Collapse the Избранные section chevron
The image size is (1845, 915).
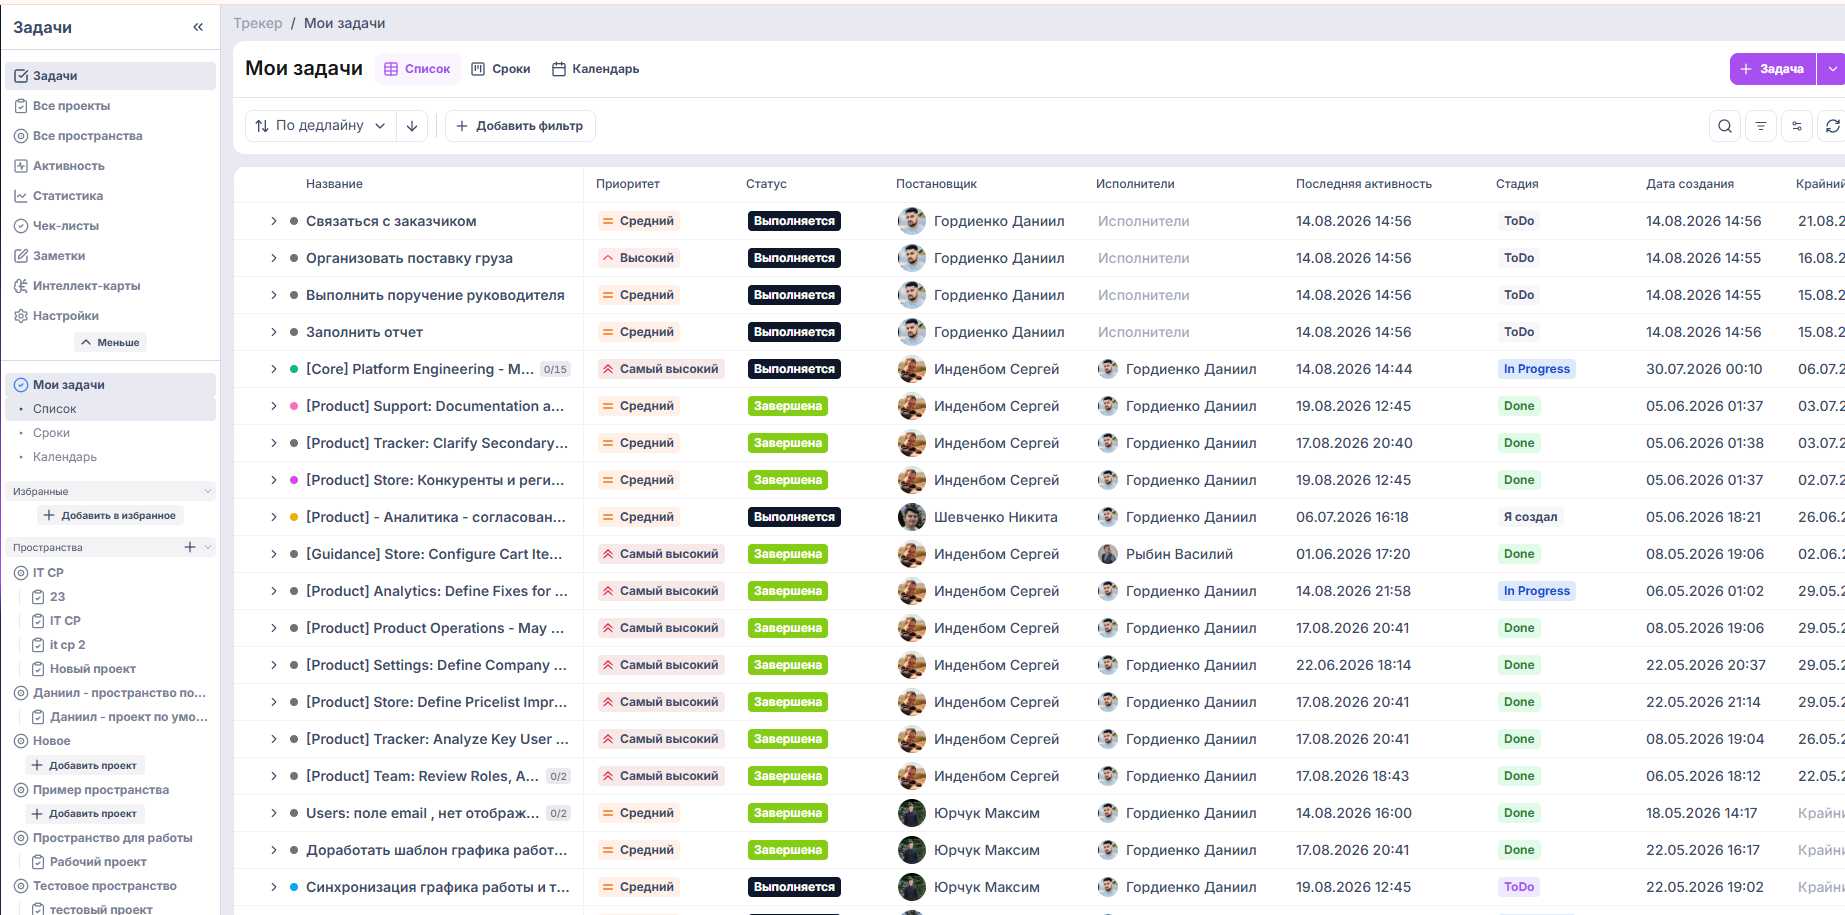208,491
